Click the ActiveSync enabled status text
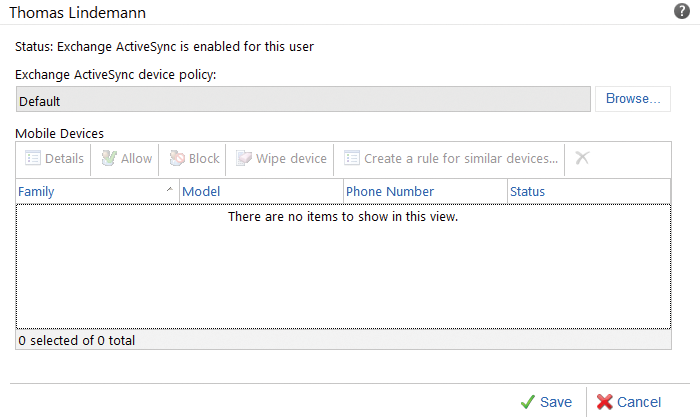700x420 pixels. click(164, 46)
